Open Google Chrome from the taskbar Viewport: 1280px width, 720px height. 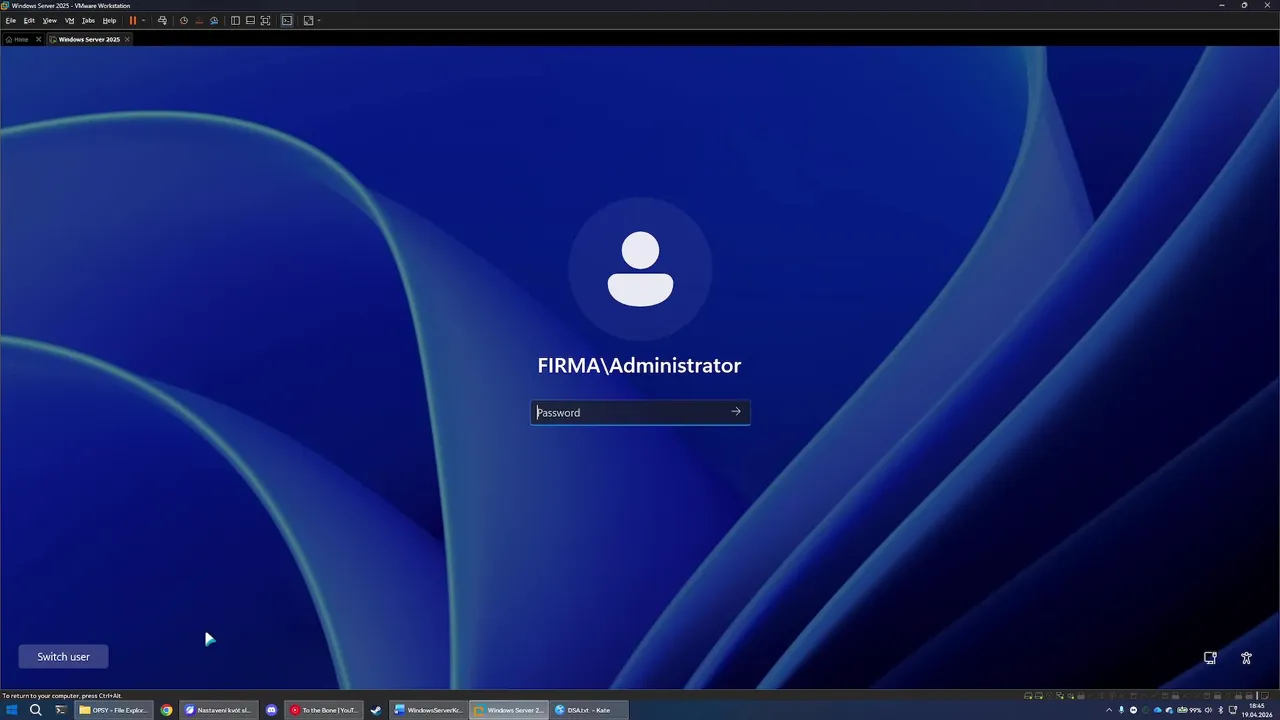pyautogui.click(x=166, y=710)
